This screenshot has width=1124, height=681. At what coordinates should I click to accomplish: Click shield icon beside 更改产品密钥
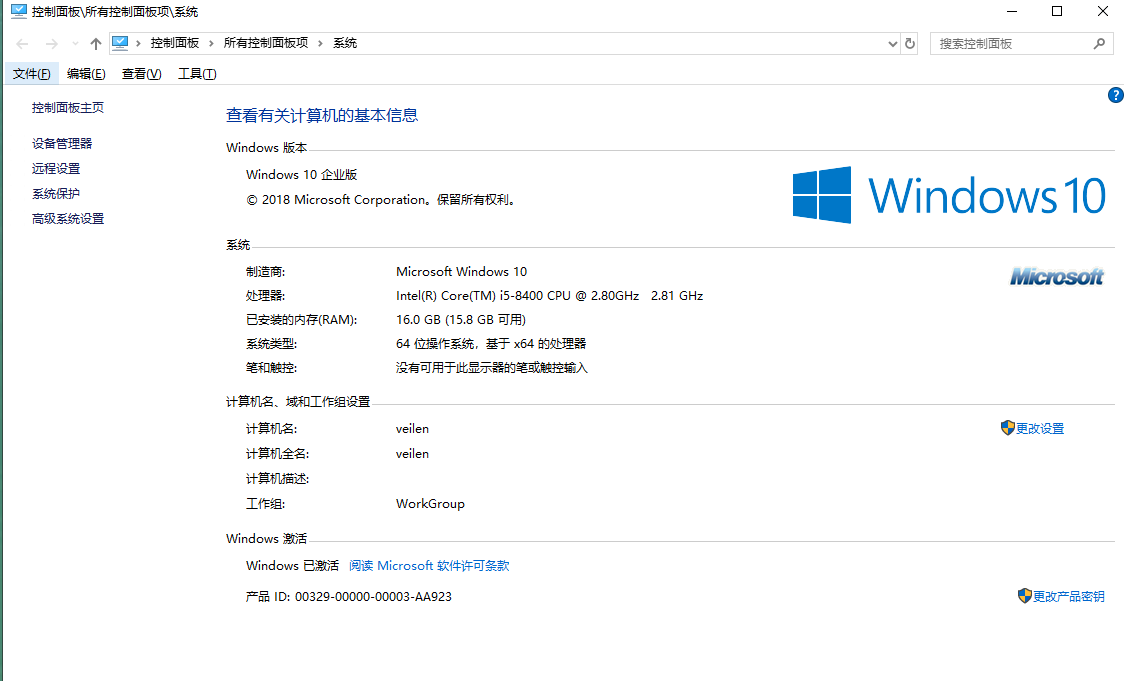pyautogui.click(x=1025, y=596)
